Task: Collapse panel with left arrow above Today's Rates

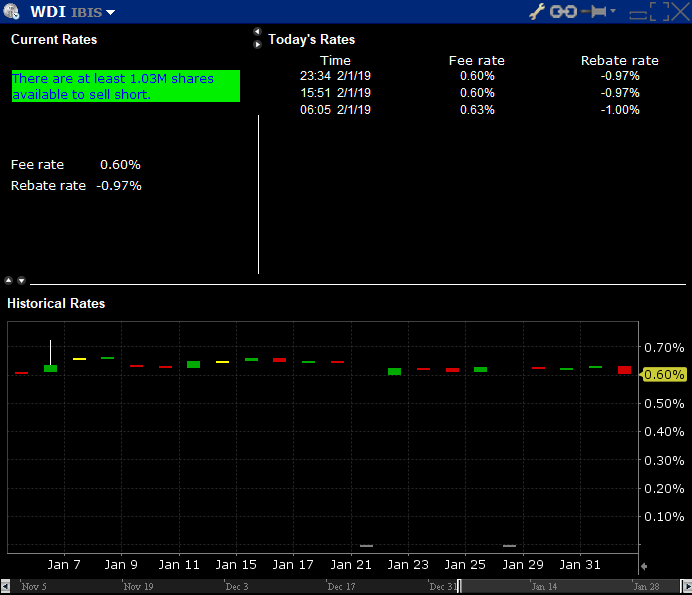Action: 257,32
